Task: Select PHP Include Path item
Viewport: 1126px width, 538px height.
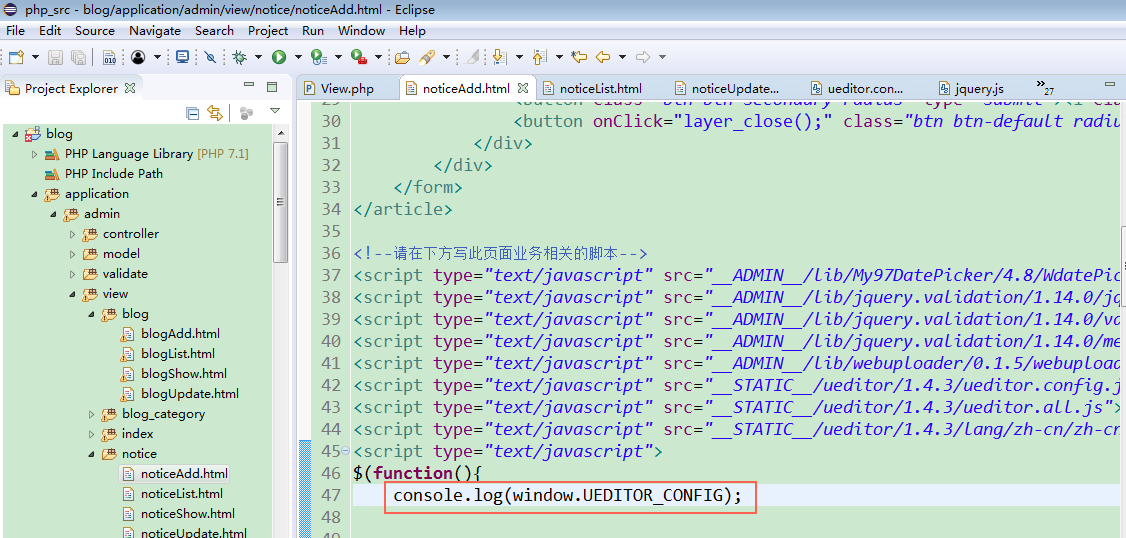Action: [113, 174]
